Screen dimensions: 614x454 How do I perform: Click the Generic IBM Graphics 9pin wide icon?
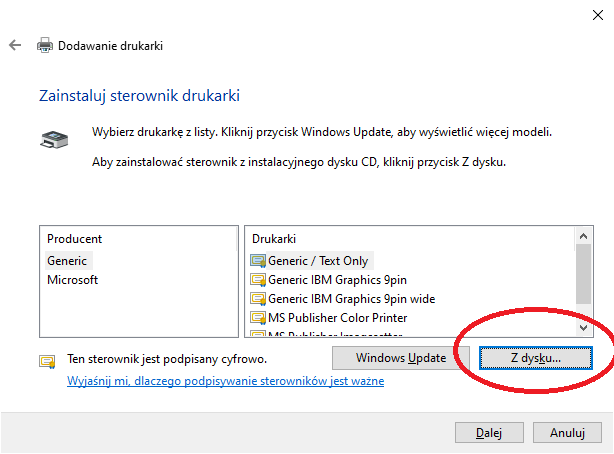(x=258, y=299)
